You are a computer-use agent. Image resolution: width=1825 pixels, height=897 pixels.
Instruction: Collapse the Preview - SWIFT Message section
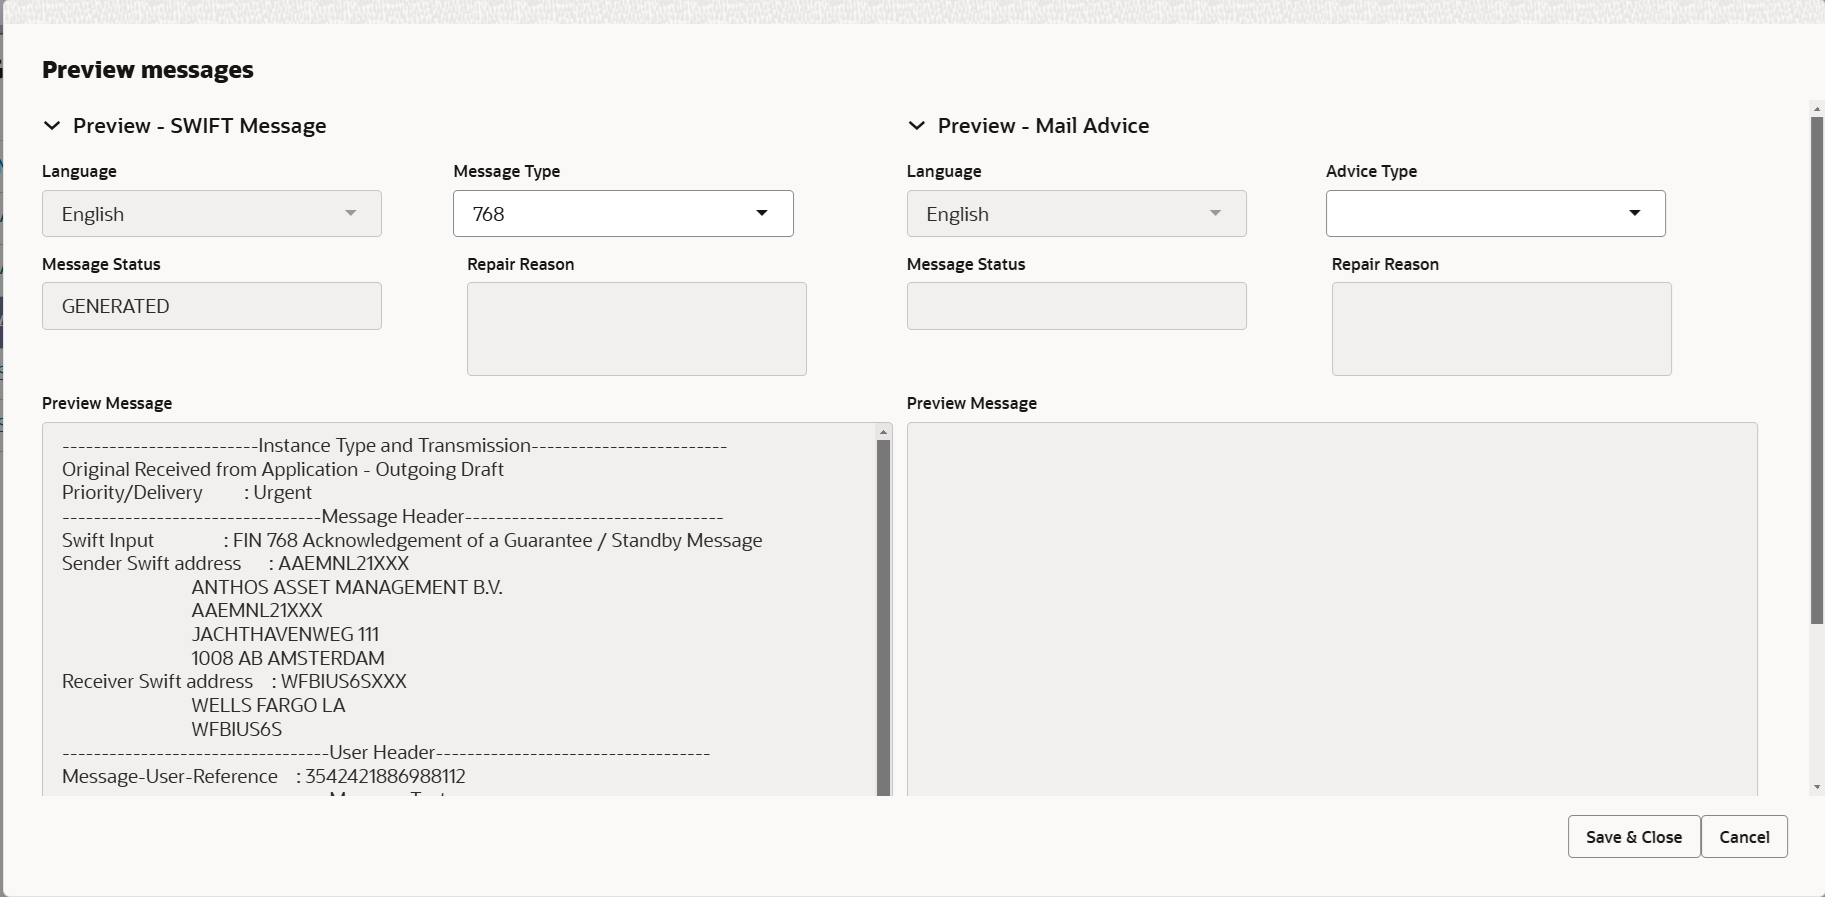click(x=52, y=126)
